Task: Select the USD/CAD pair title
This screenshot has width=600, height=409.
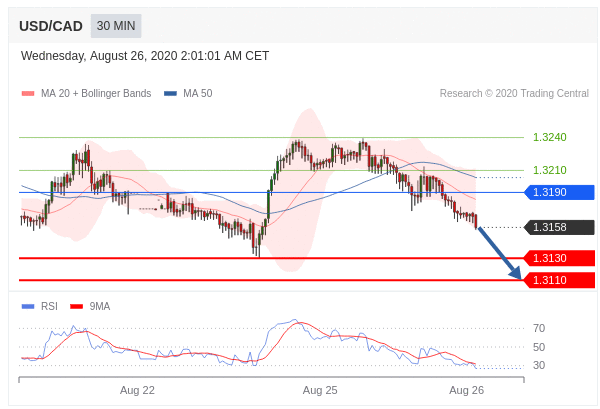Action: (x=51, y=26)
